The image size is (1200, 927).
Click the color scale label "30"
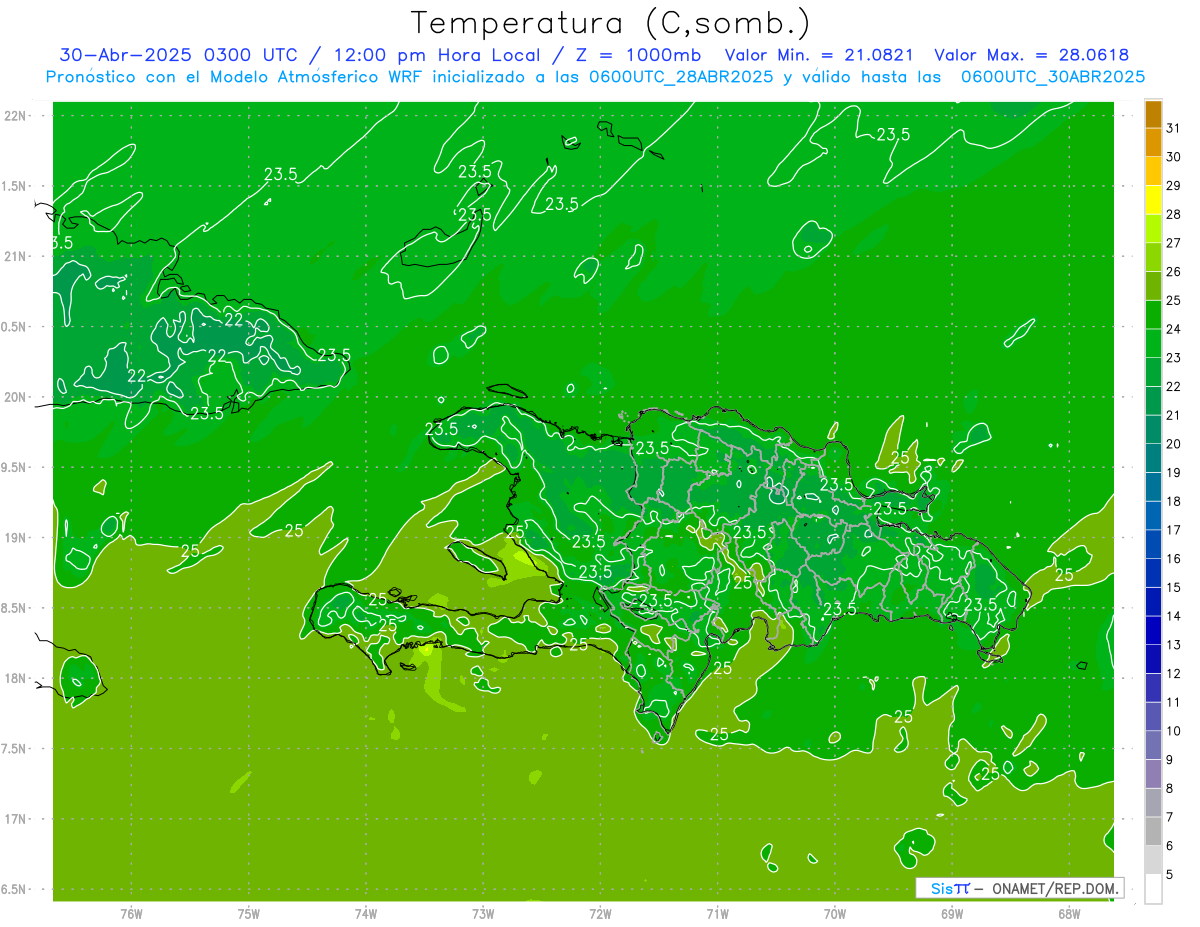(1174, 157)
